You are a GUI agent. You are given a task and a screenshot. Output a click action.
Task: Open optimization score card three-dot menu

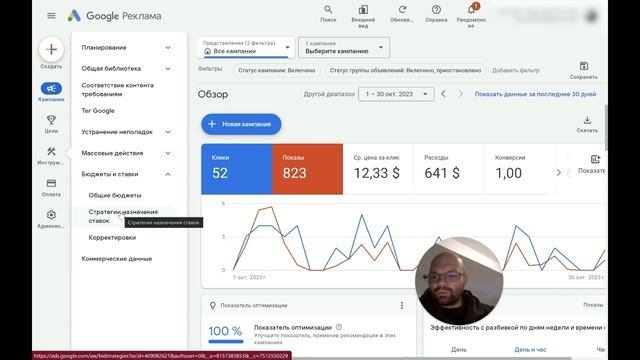(402, 305)
